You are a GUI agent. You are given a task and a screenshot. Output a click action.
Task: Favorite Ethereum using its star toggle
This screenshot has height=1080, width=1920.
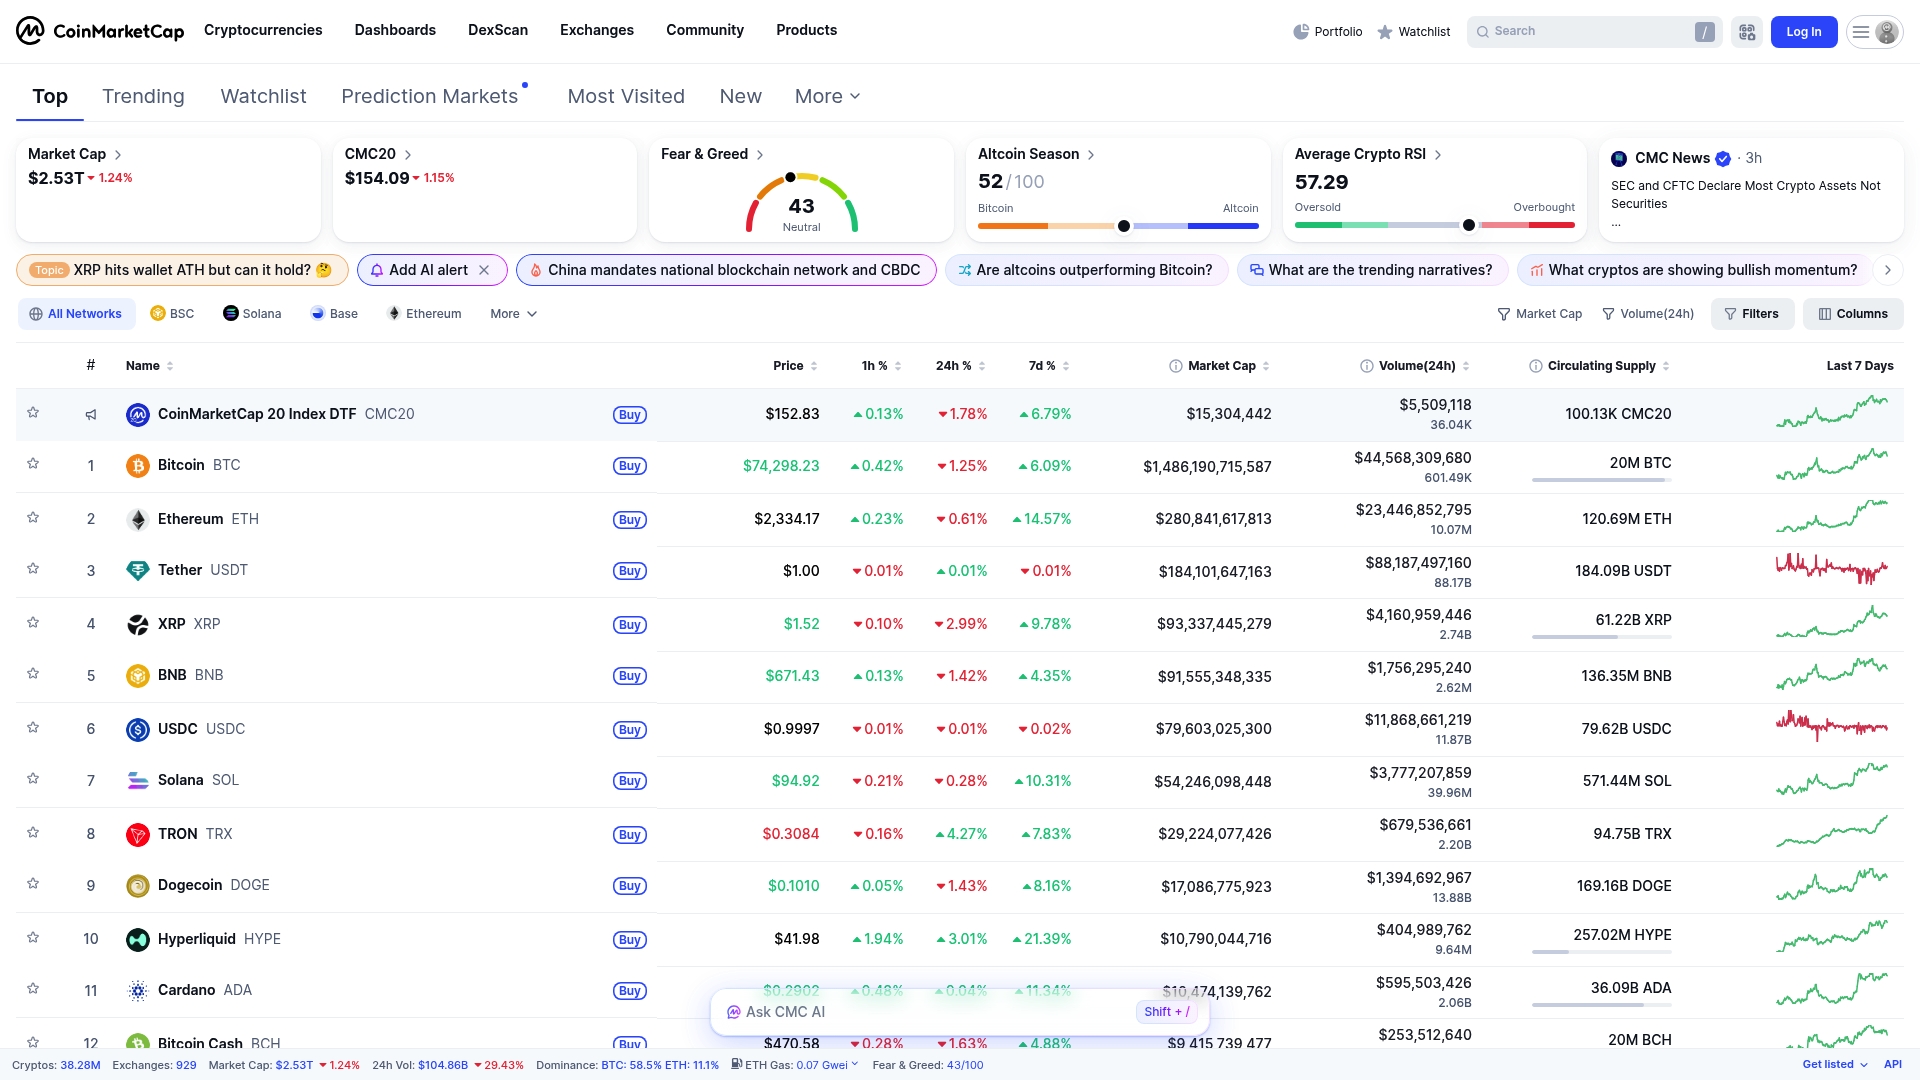click(33, 516)
